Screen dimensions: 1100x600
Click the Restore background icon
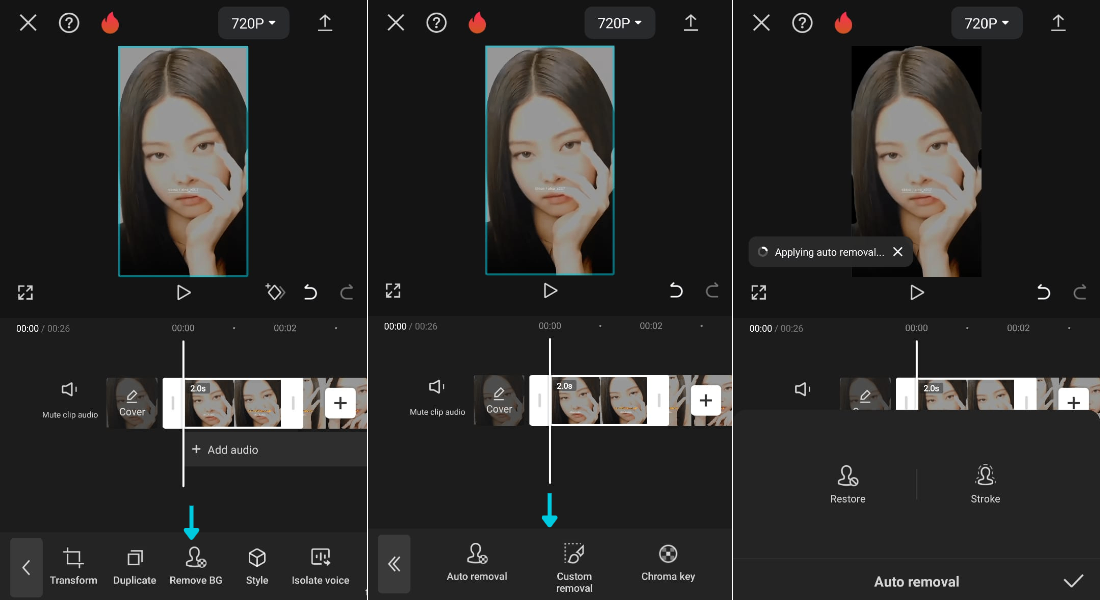pos(848,484)
